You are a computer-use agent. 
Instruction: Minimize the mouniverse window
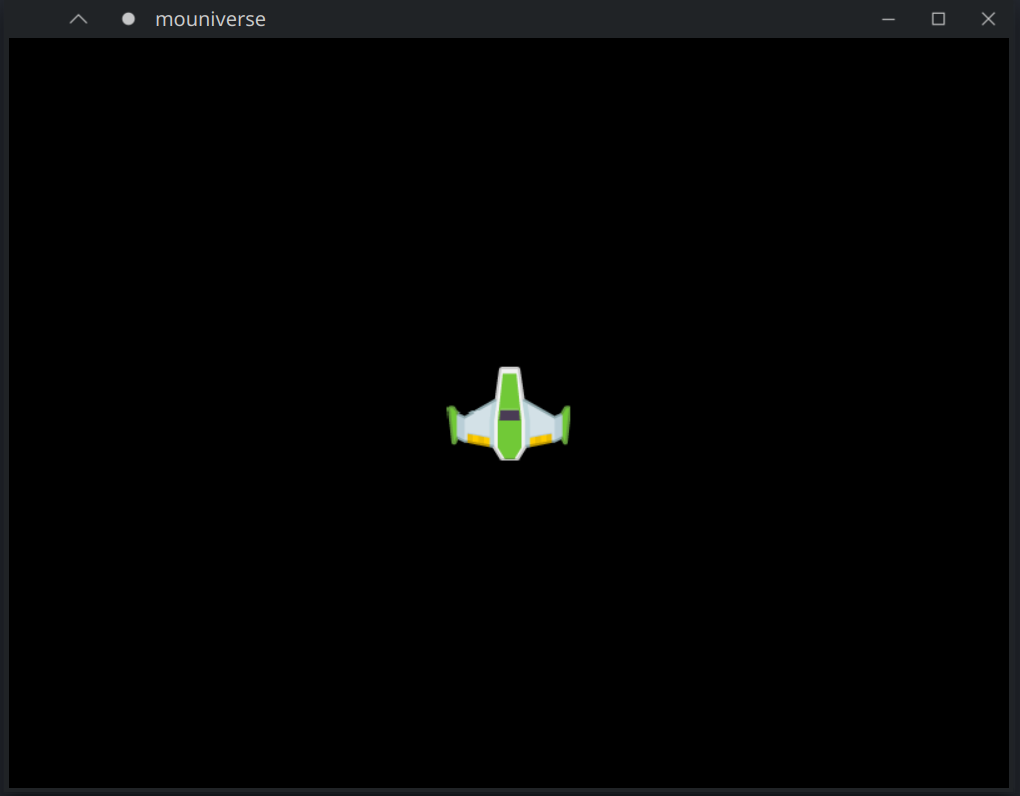888,19
